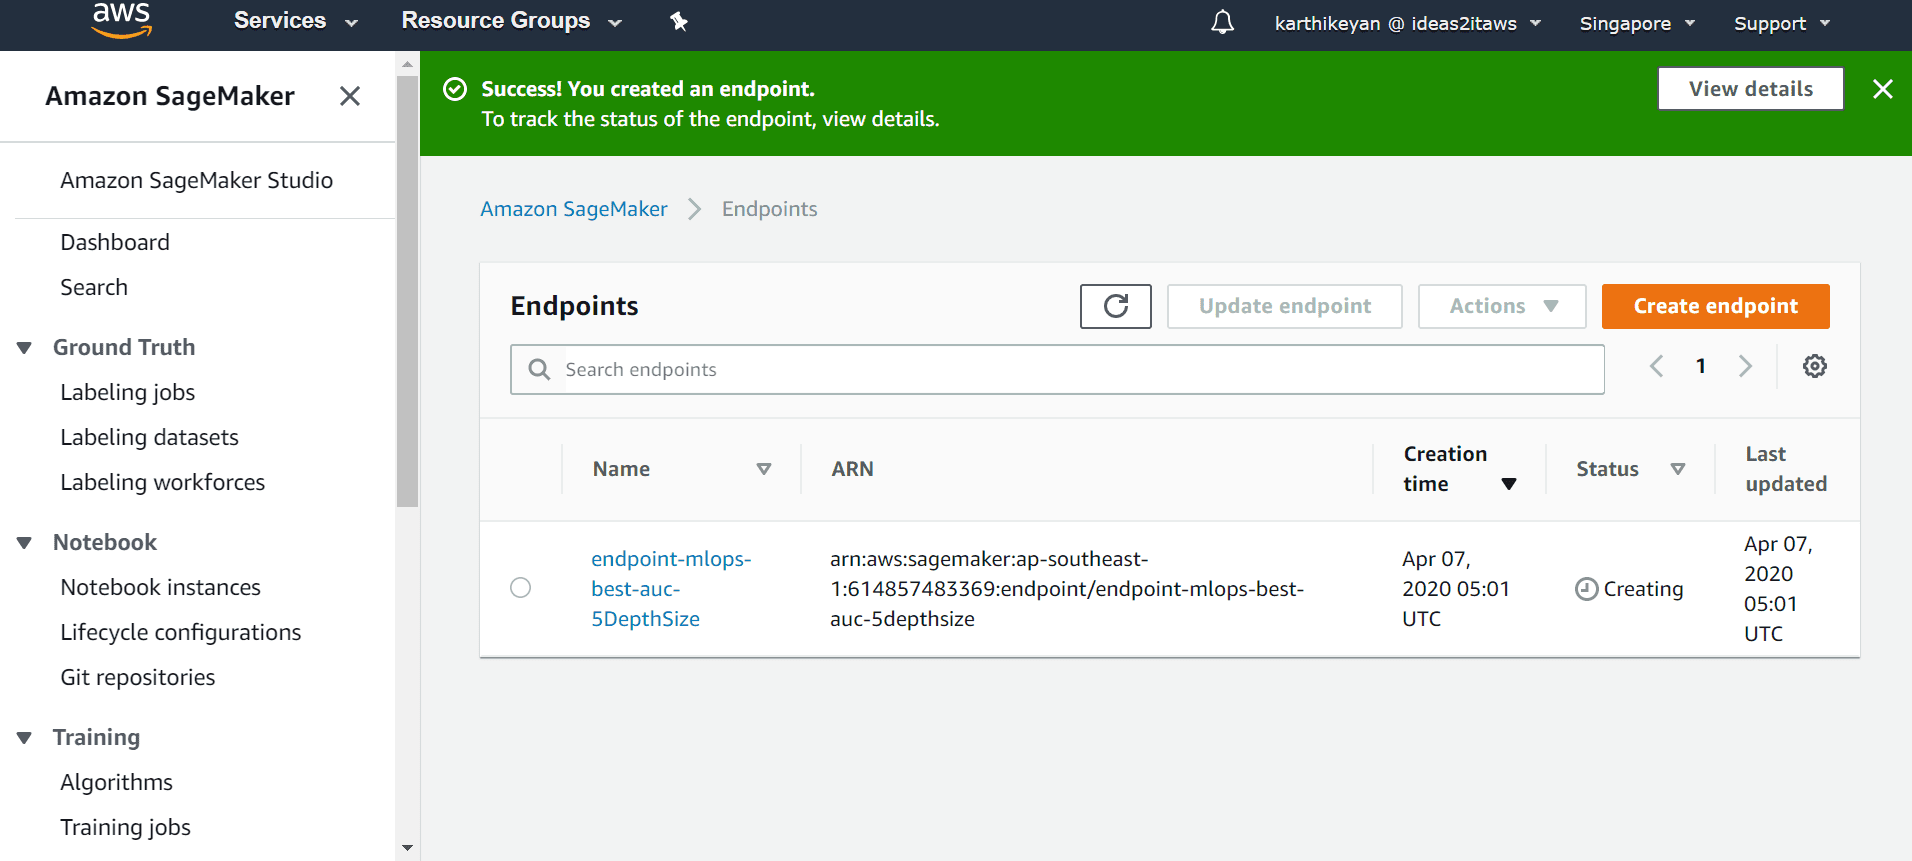Click the endpoint ARN text

click(x=1067, y=589)
